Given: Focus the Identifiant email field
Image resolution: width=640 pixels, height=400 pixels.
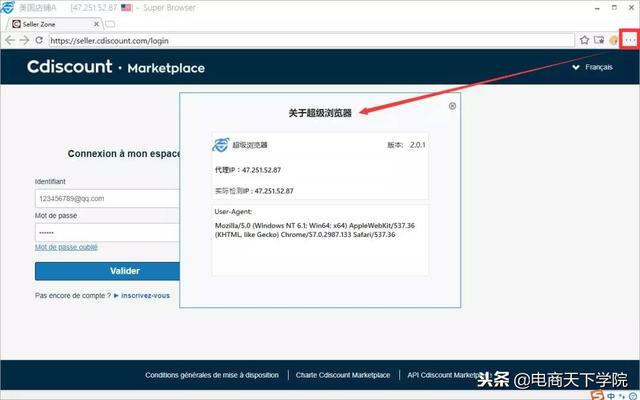Looking at the screenshot, I should click(107, 198).
